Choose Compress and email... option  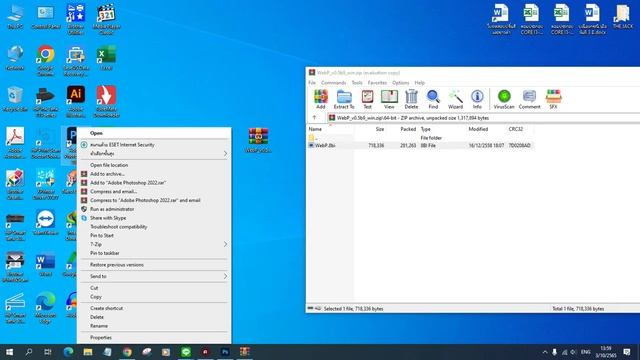(x=154, y=191)
